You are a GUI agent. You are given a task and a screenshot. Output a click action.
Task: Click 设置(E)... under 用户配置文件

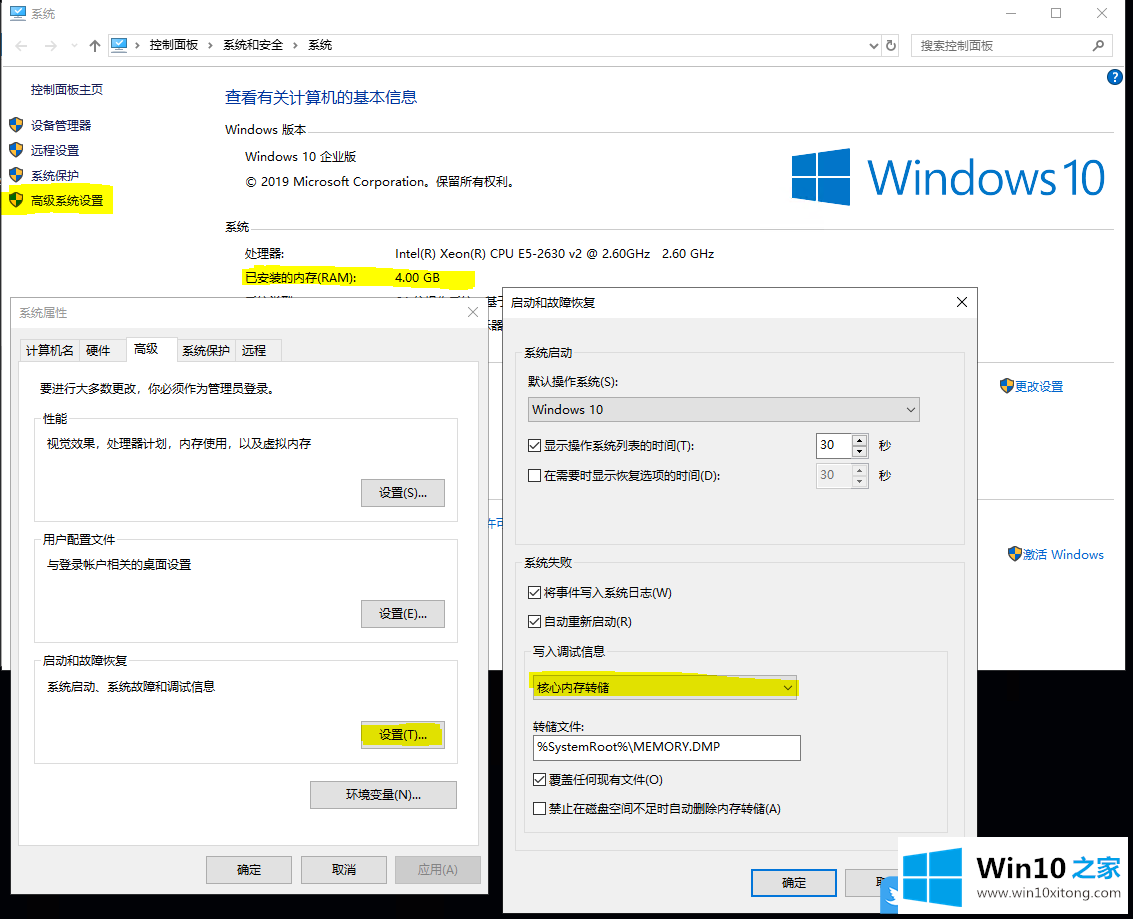point(402,614)
